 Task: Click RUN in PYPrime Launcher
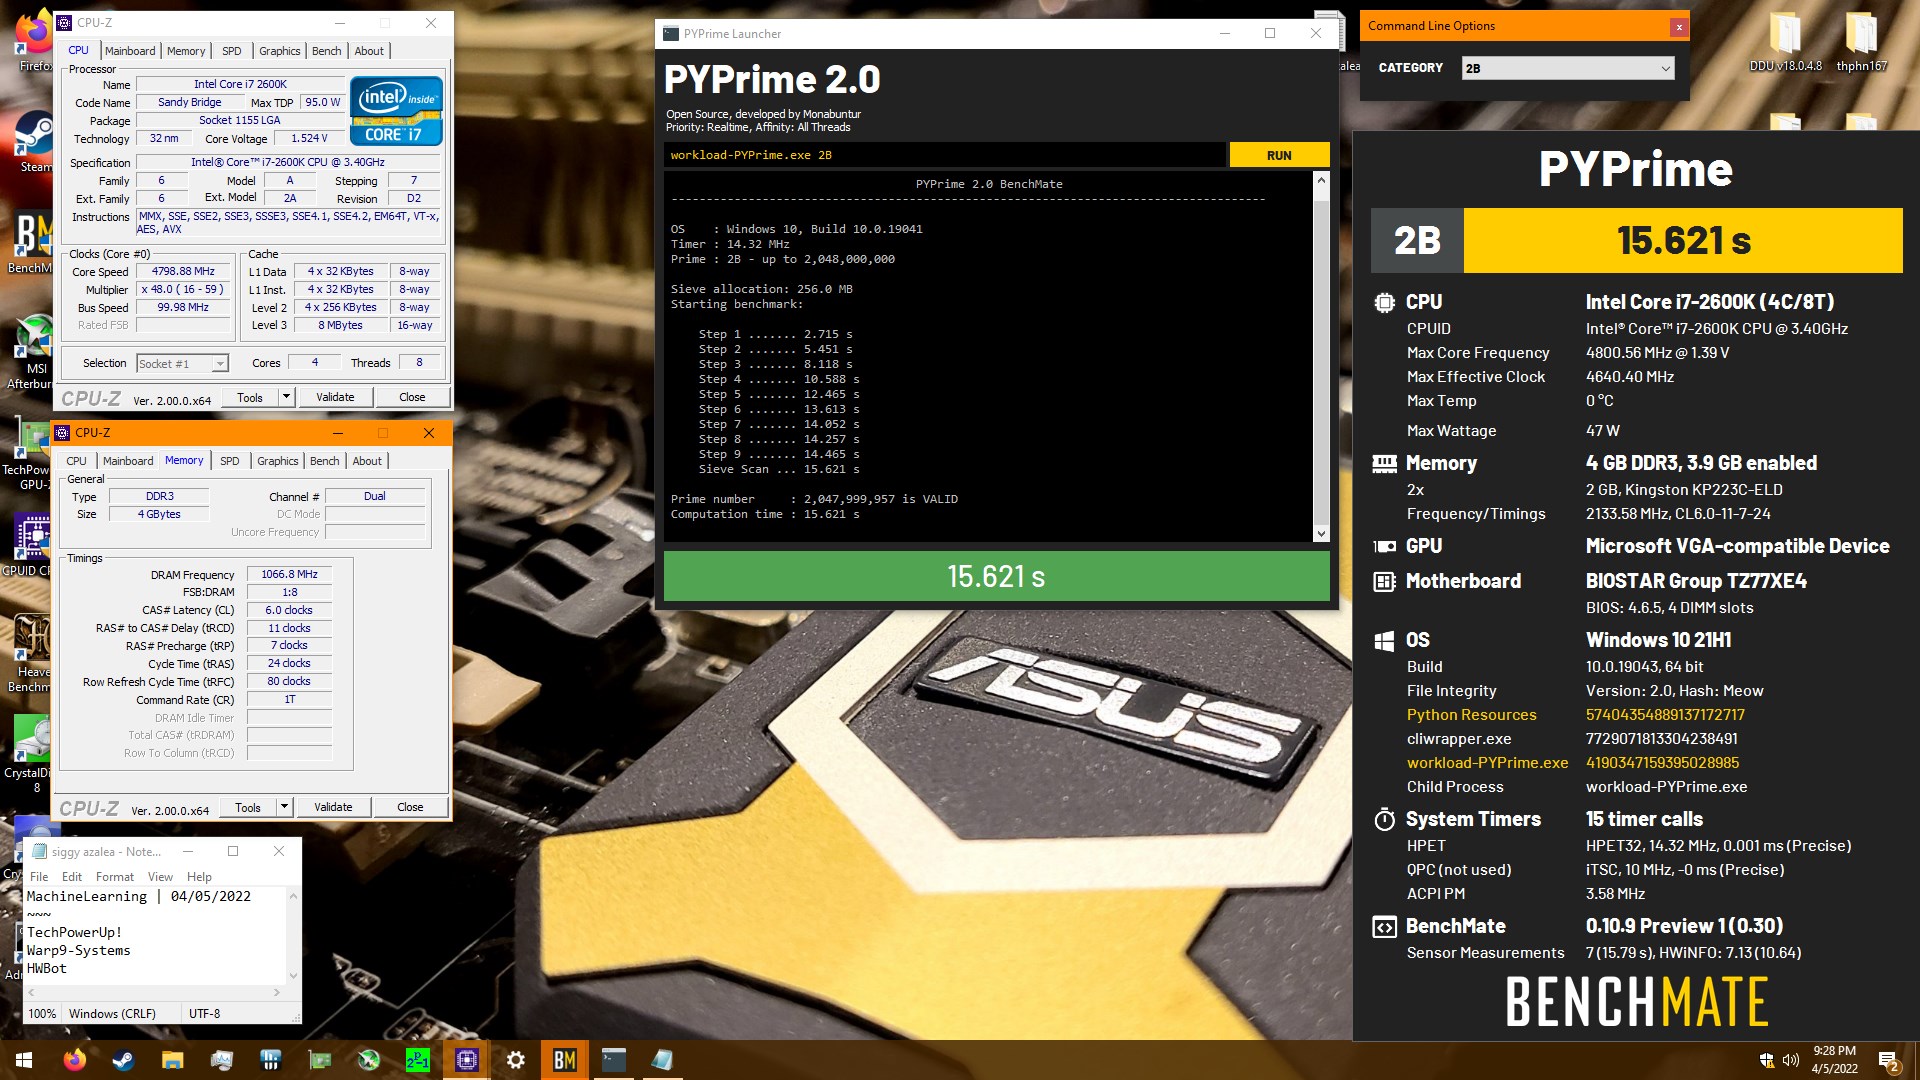(1279, 155)
